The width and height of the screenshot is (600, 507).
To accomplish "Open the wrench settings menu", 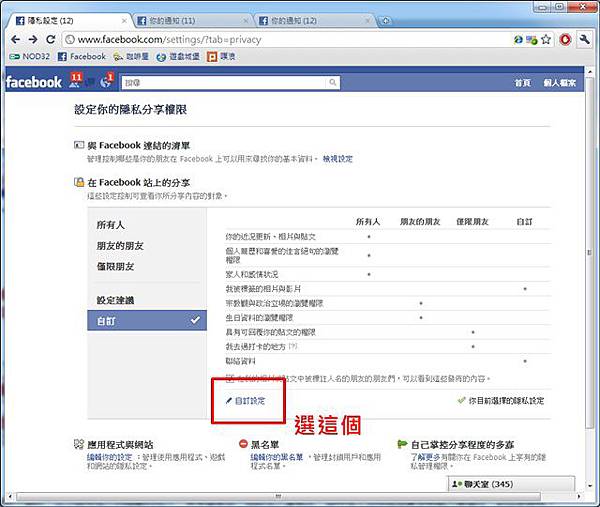I will click(584, 39).
